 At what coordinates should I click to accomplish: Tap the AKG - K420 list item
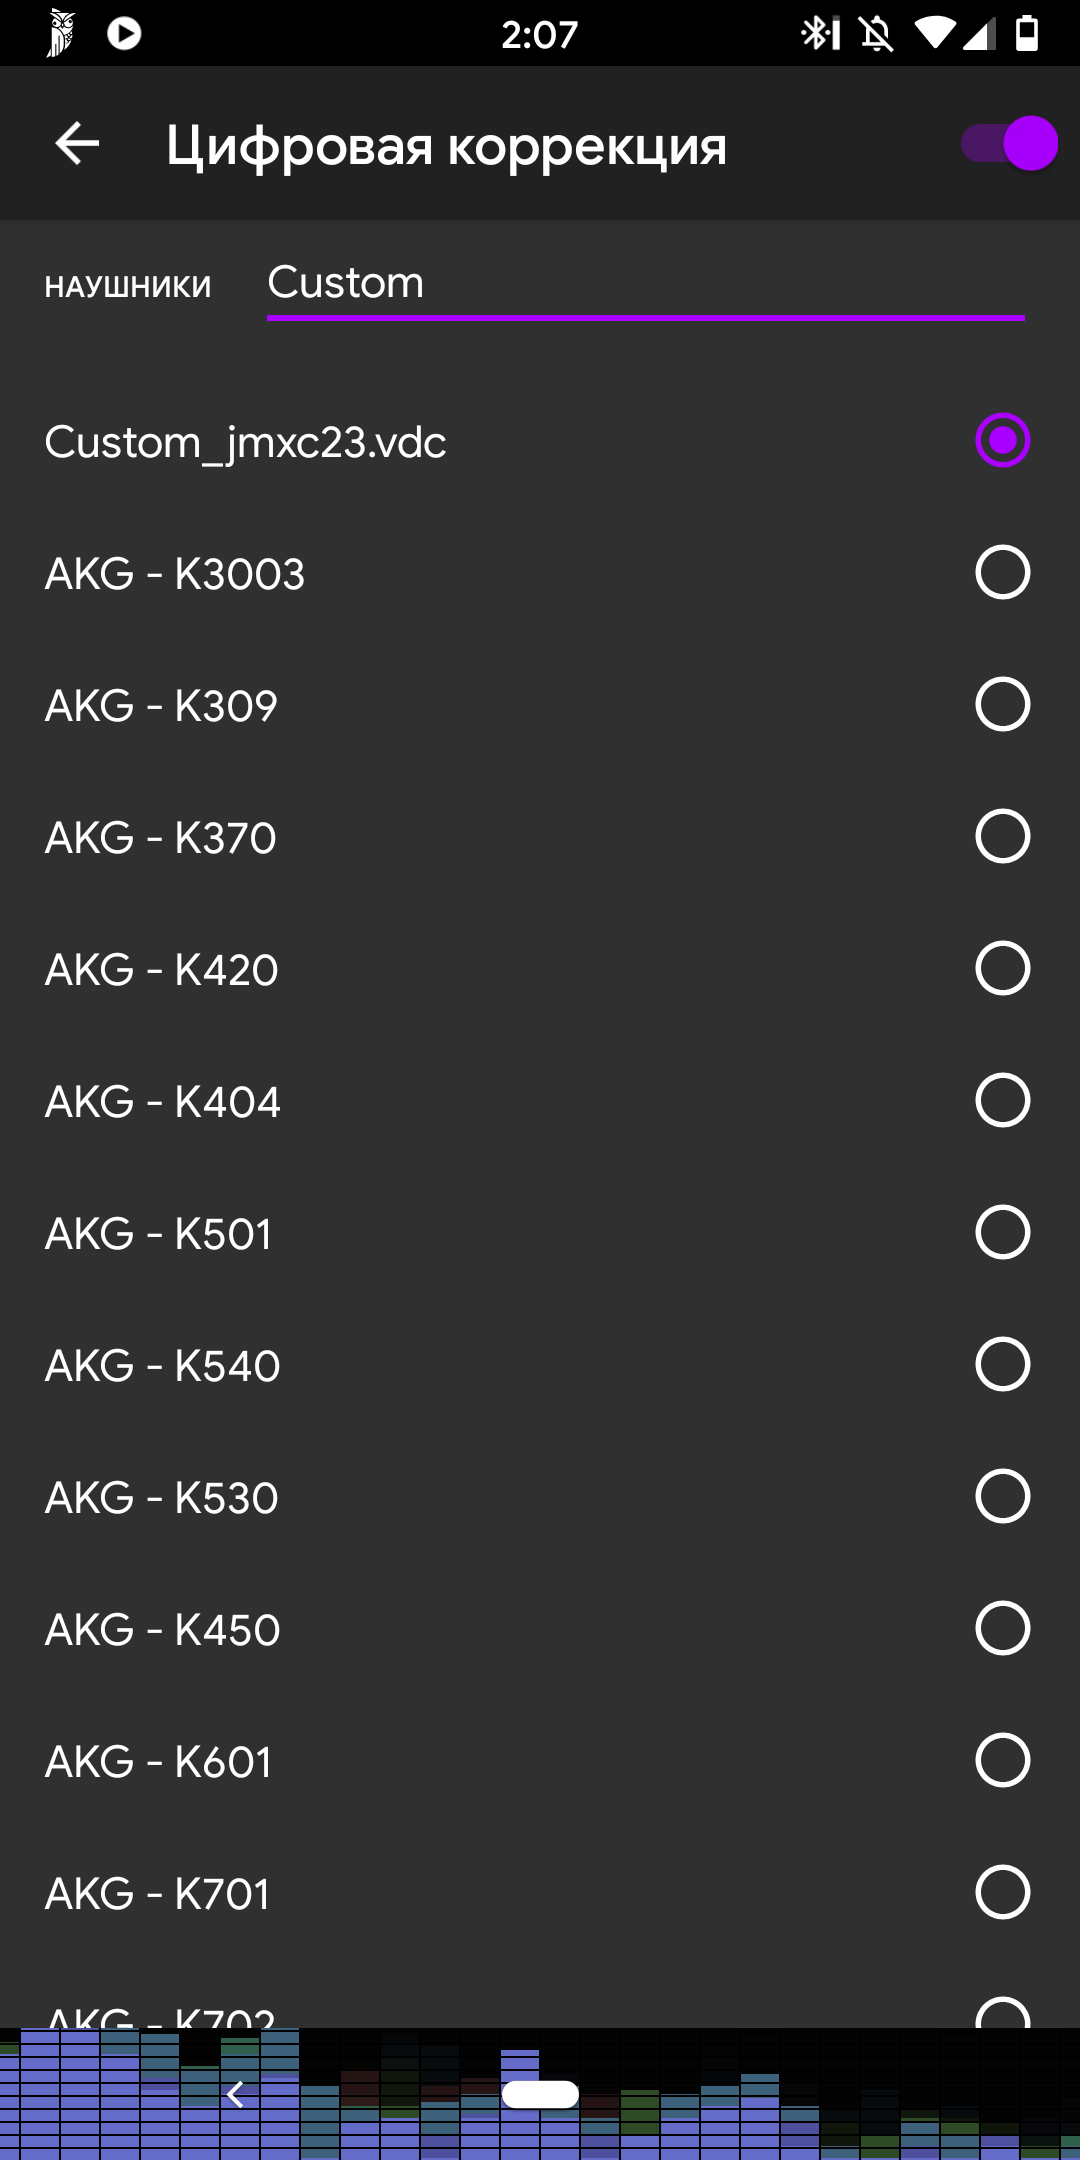(x=162, y=970)
